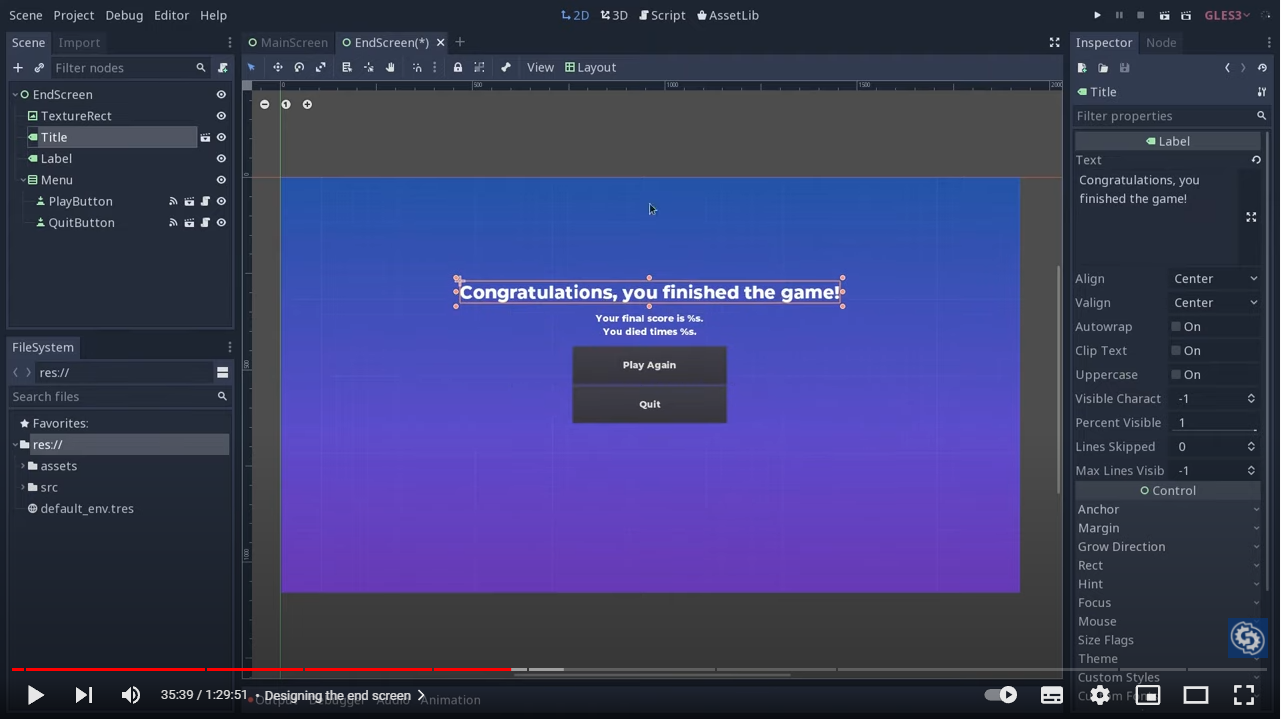This screenshot has height=719, width=1281.
Task: Stop the running project in editor
Action: point(1140,15)
